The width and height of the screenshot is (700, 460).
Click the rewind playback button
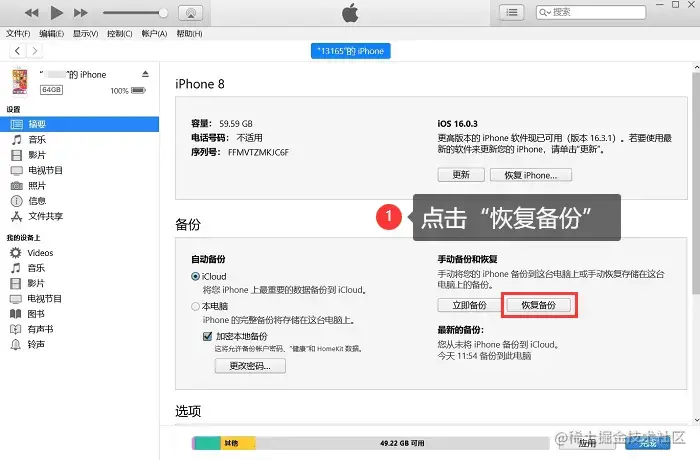tap(31, 13)
